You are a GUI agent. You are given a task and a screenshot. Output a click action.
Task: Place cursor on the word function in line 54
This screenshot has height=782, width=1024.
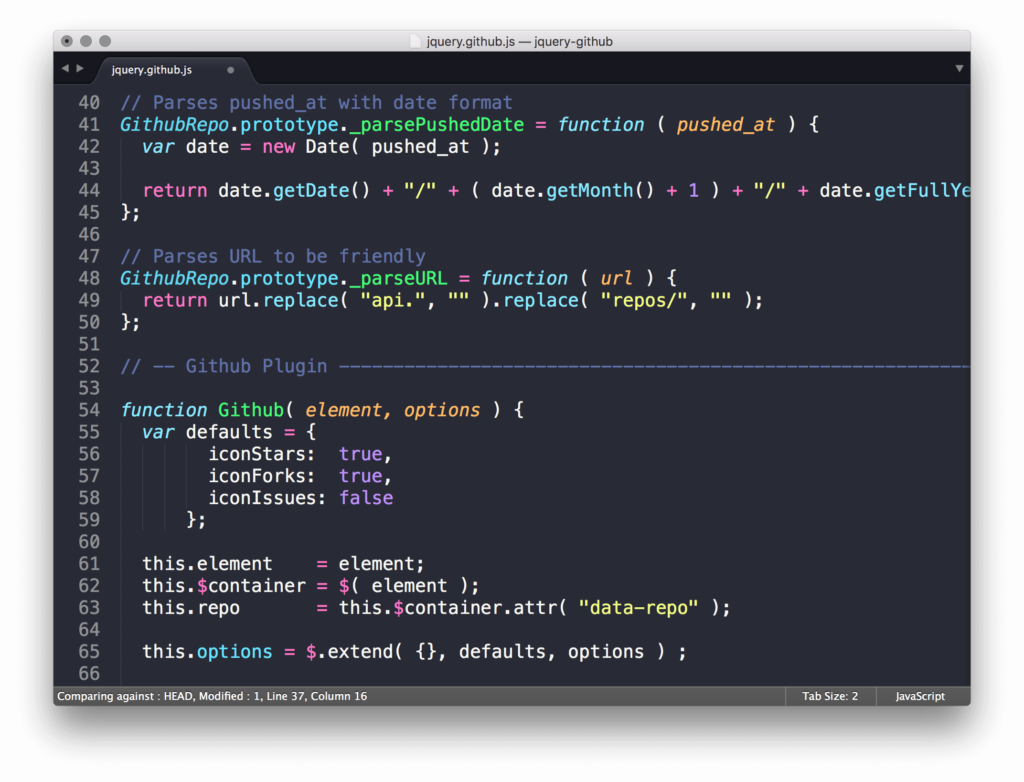pos(163,410)
